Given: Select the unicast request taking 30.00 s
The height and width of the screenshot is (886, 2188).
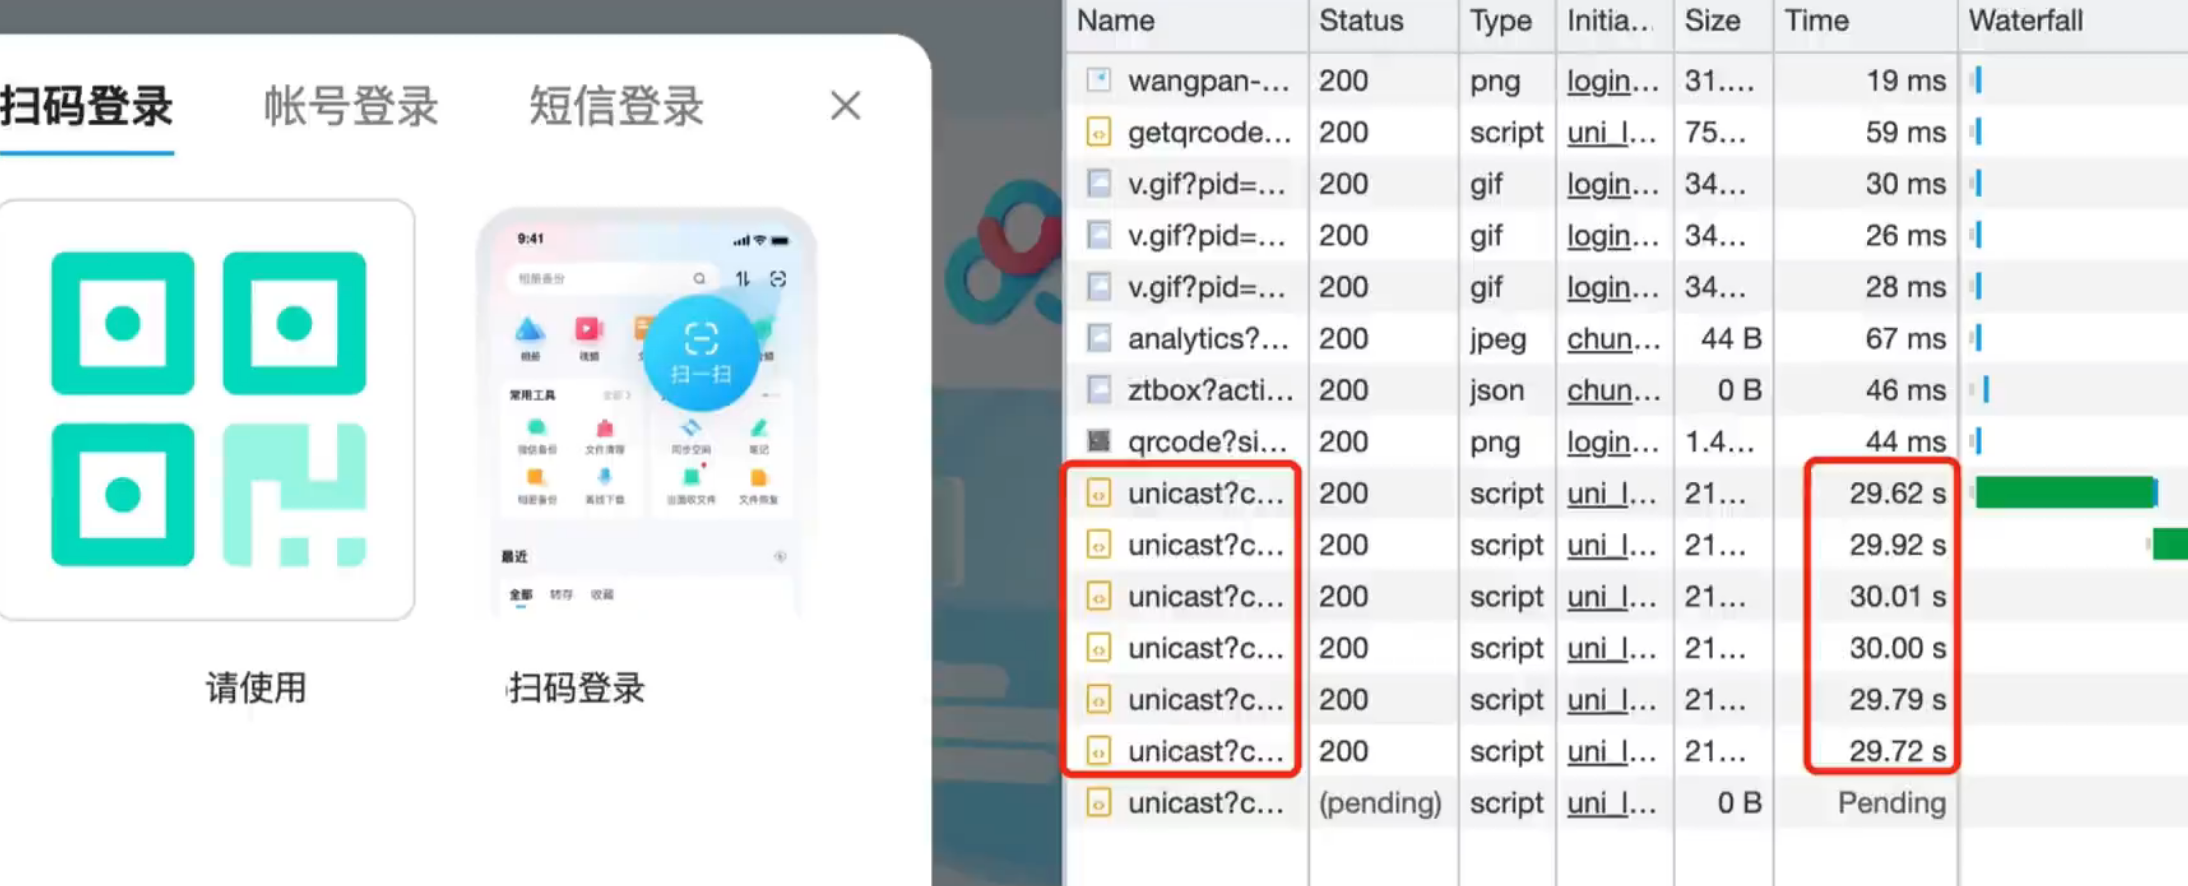Looking at the screenshot, I should pos(1626,648).
